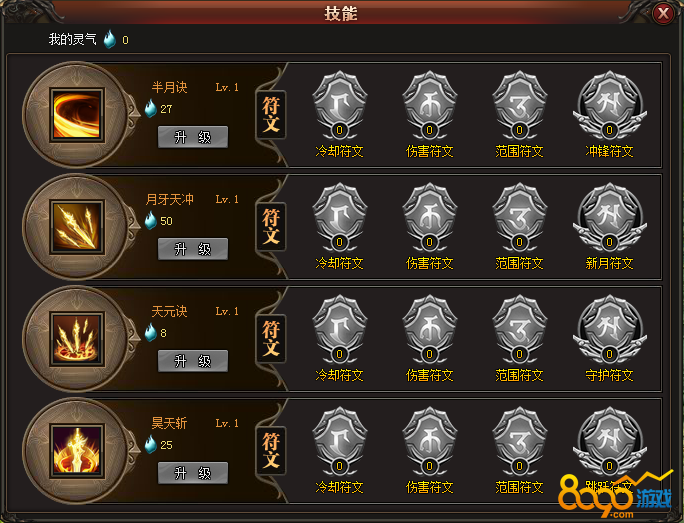Screen dimensions: 684x523
Task: Click 新月符文 rune badge
Action: click(609, 218)
